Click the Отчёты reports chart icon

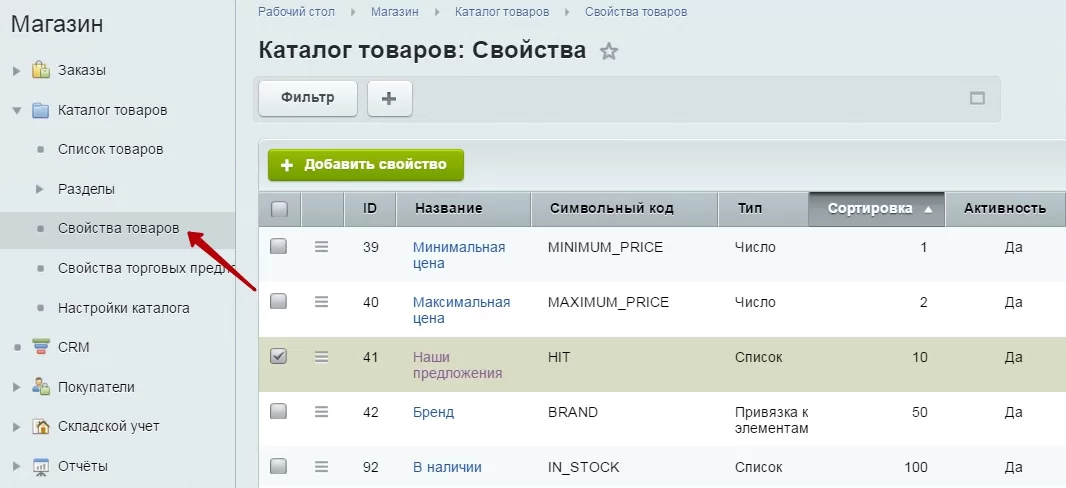(x=41, y=466)
